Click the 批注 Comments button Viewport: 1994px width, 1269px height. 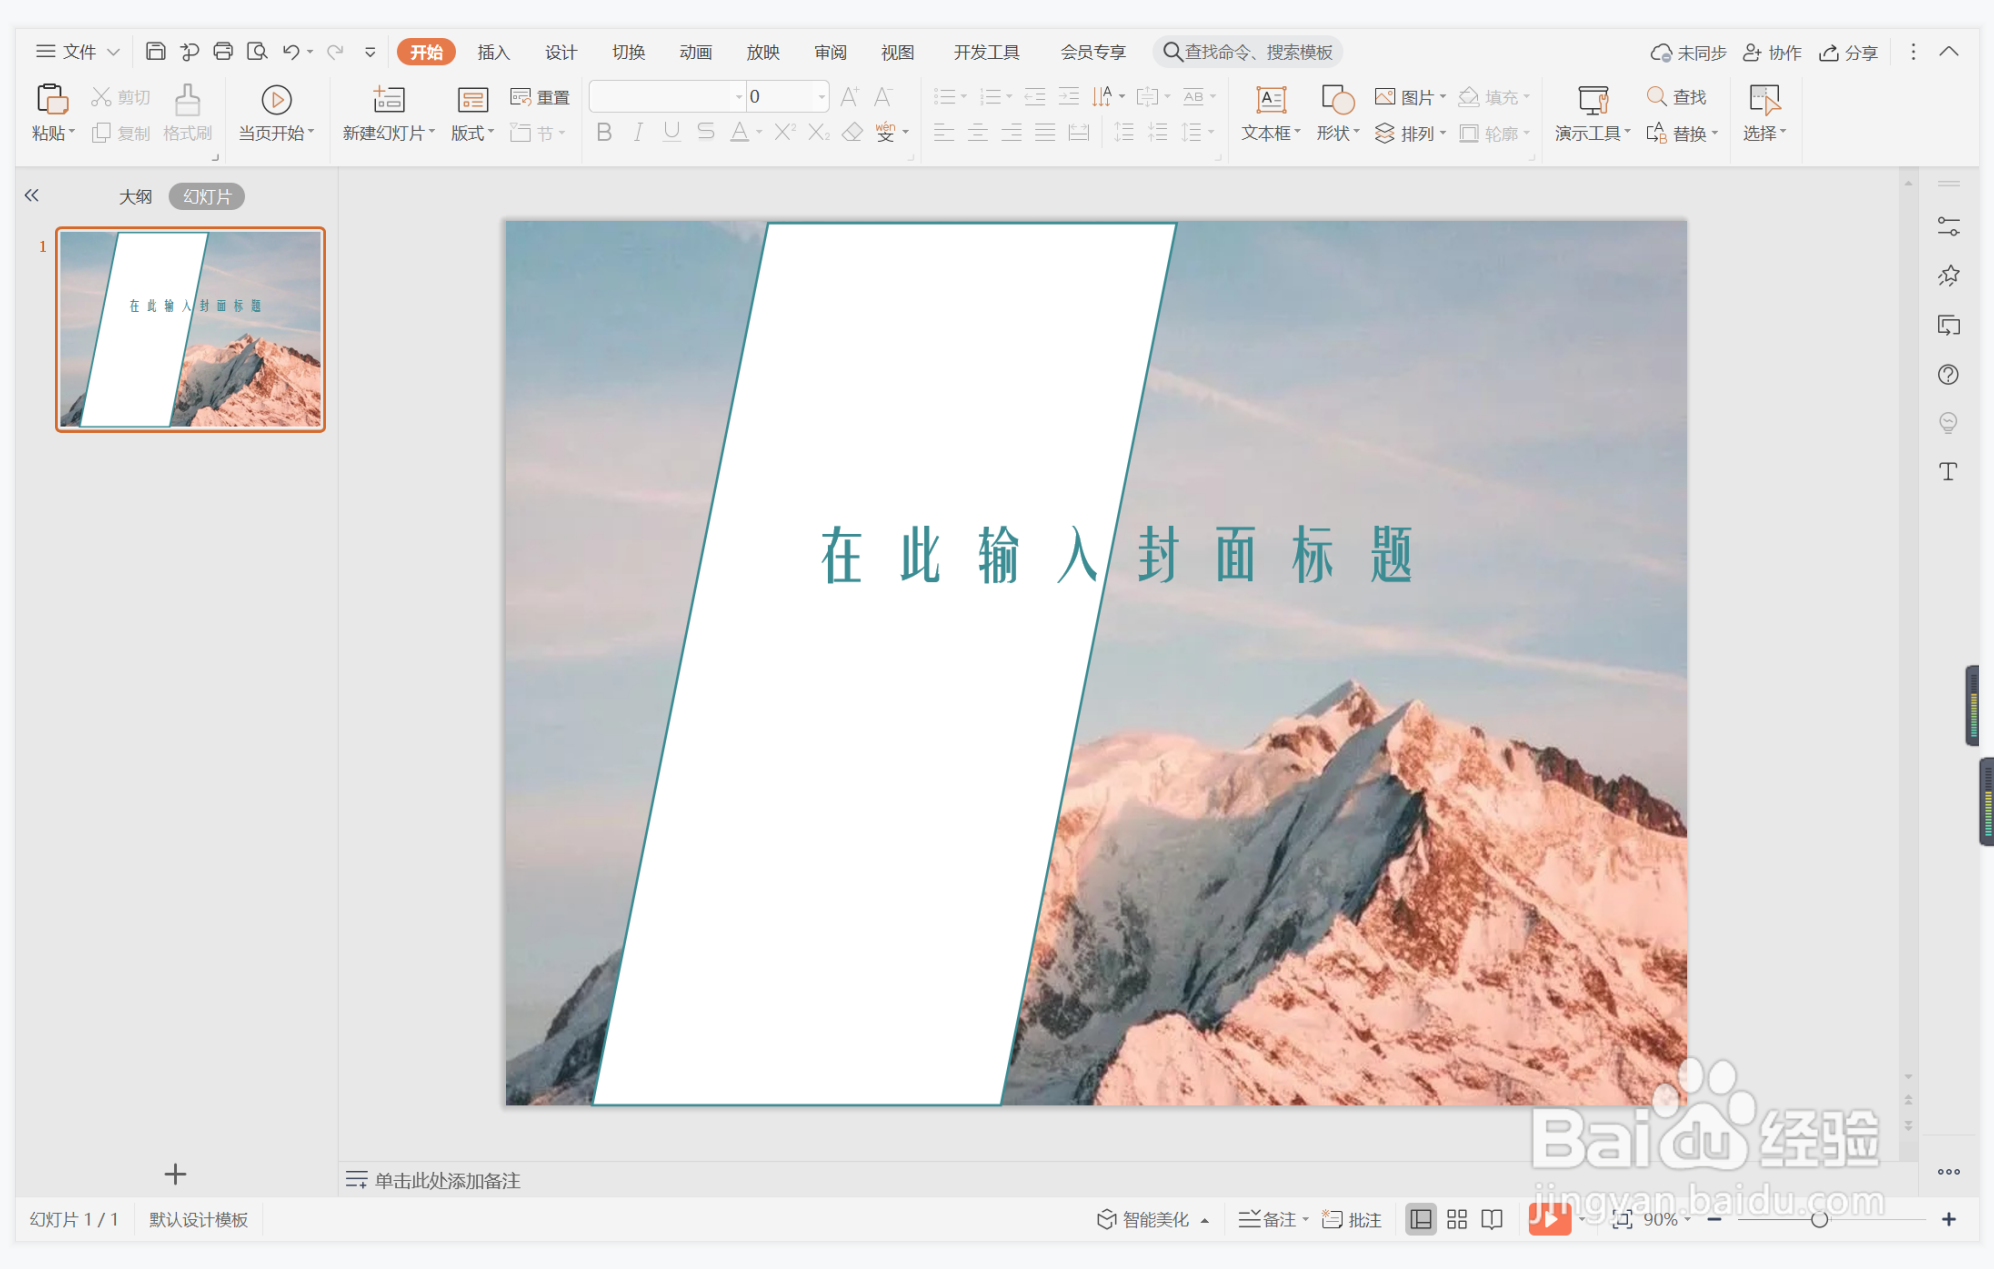click(x=1351, y=1219)
